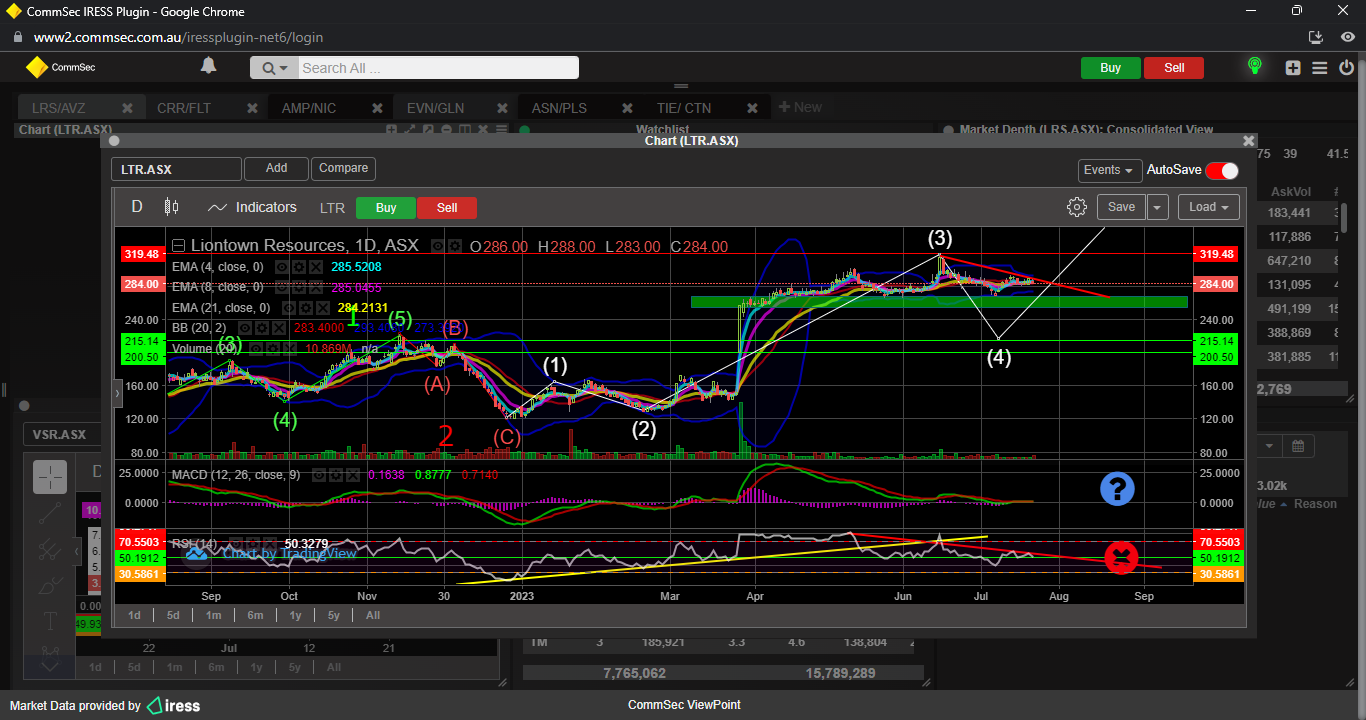Remove the EMA (4) indicator

(315, 267)
